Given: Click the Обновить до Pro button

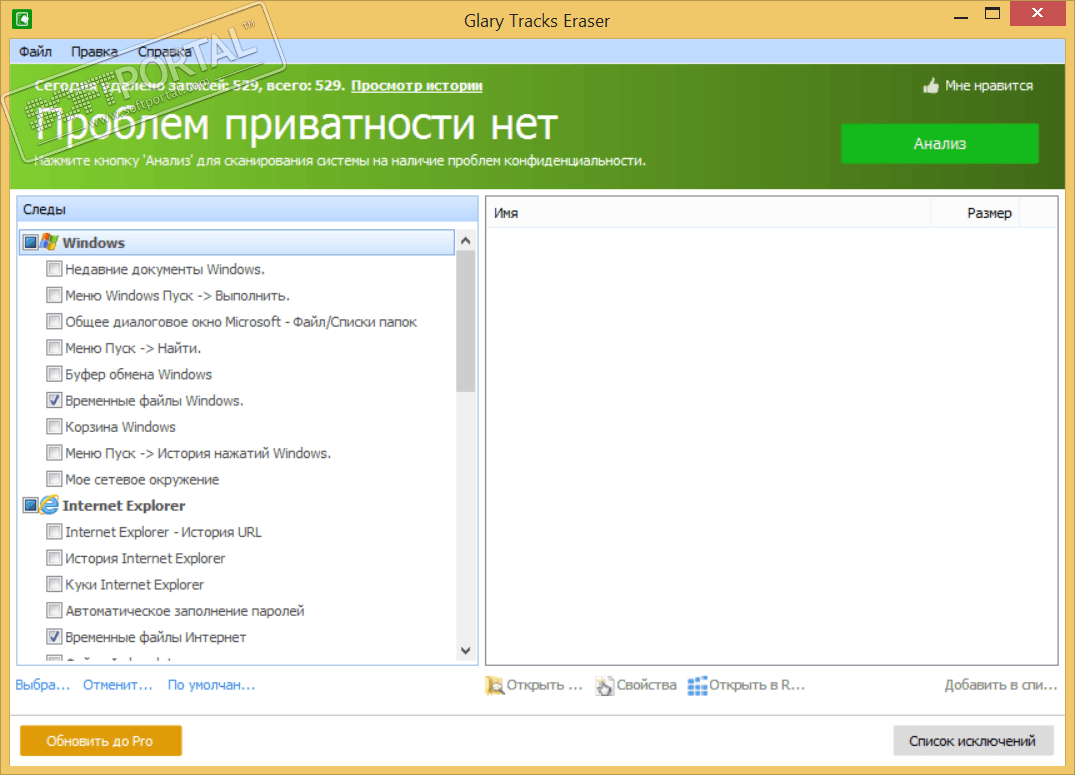Looking at the screenshot, I should click(x=100, y=741).
